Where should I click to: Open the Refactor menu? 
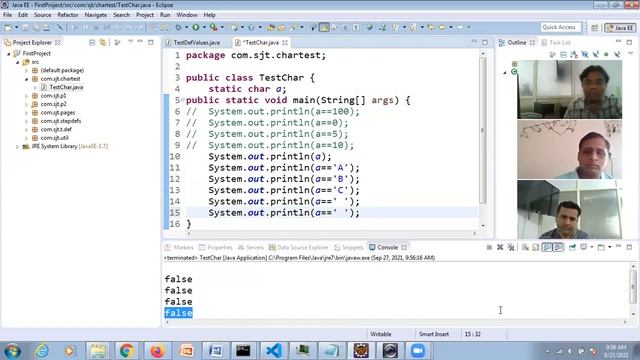click(x=68, y=15)
